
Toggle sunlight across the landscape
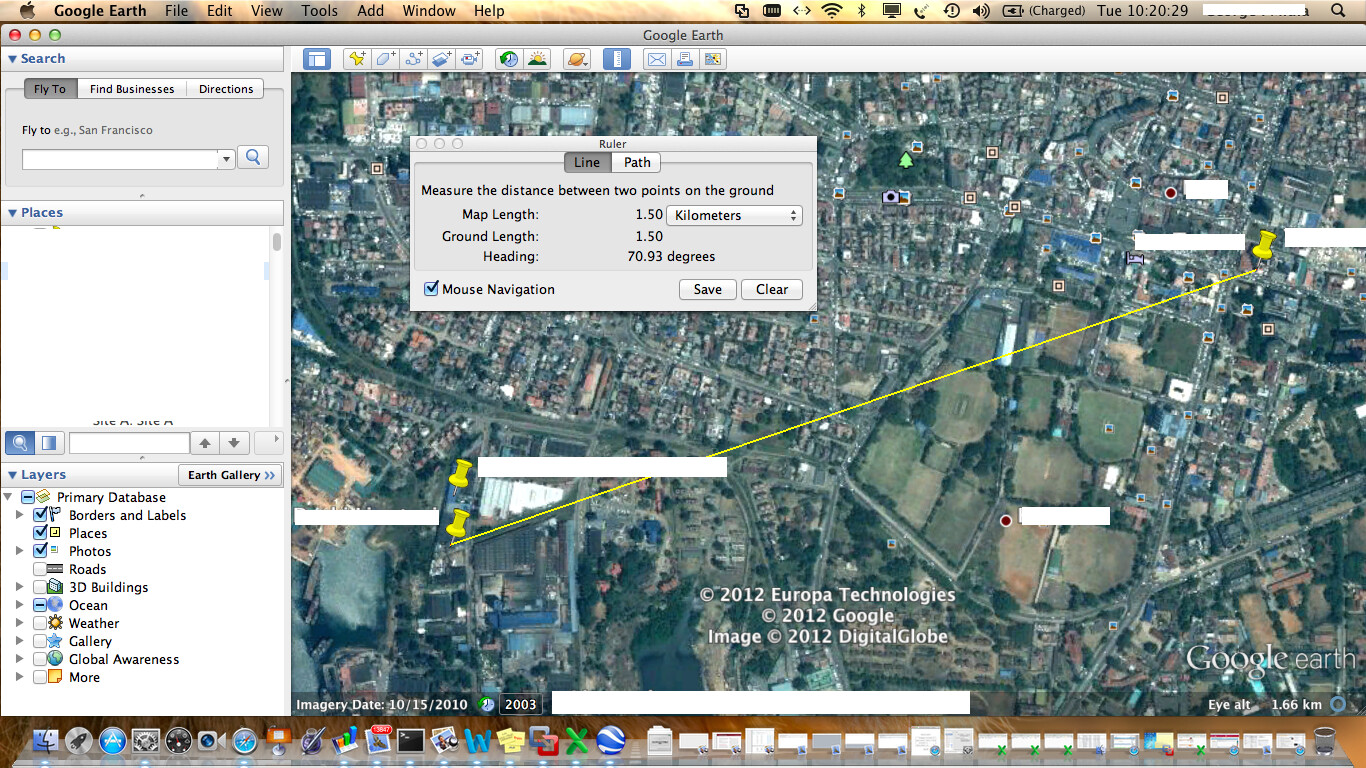537,58
